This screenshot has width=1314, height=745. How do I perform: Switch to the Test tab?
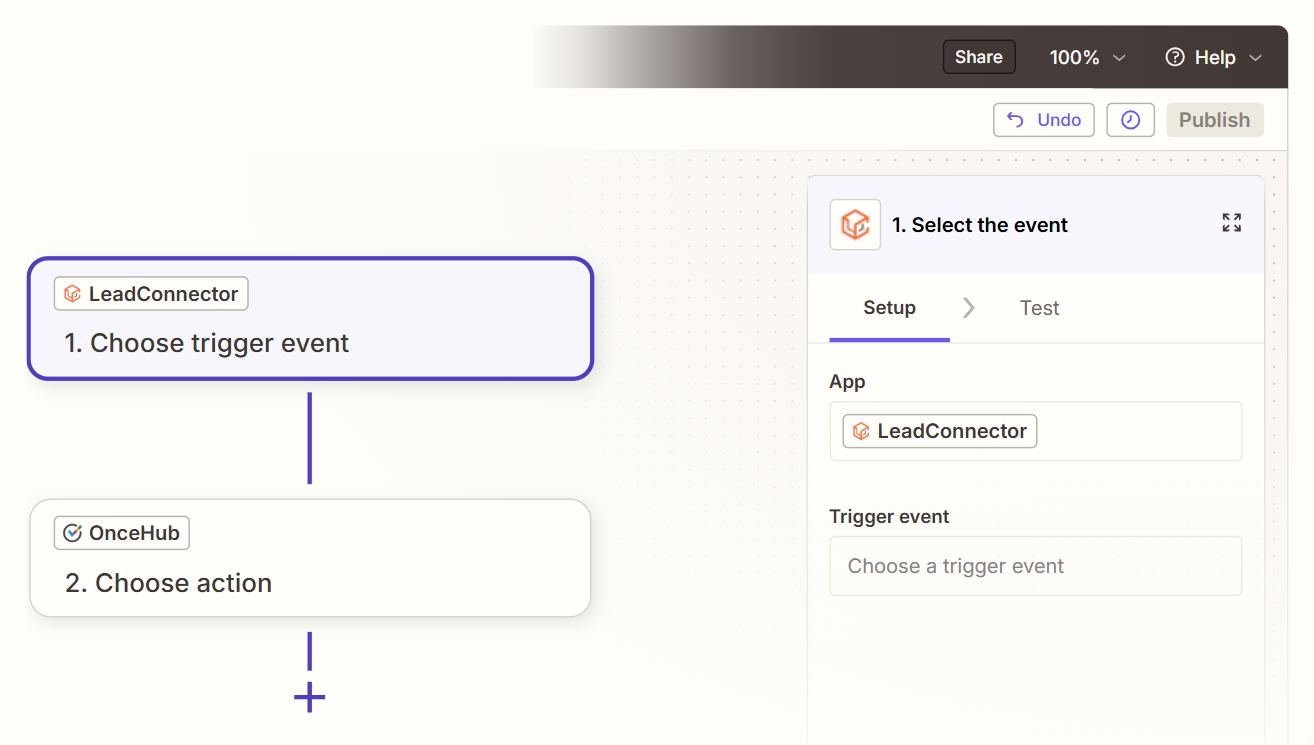point(1039,308)
